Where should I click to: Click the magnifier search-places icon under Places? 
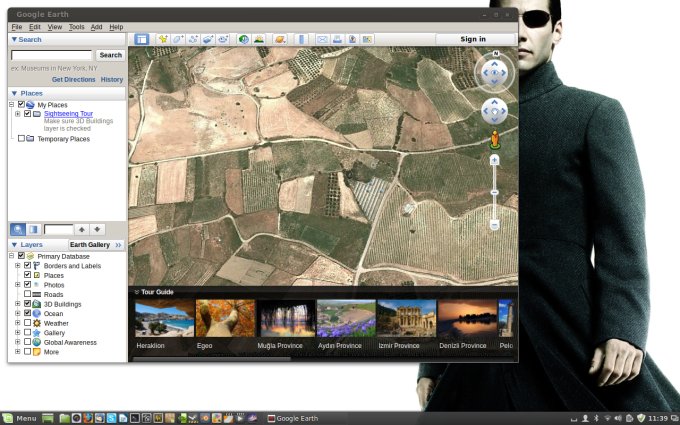coord(18,229)
